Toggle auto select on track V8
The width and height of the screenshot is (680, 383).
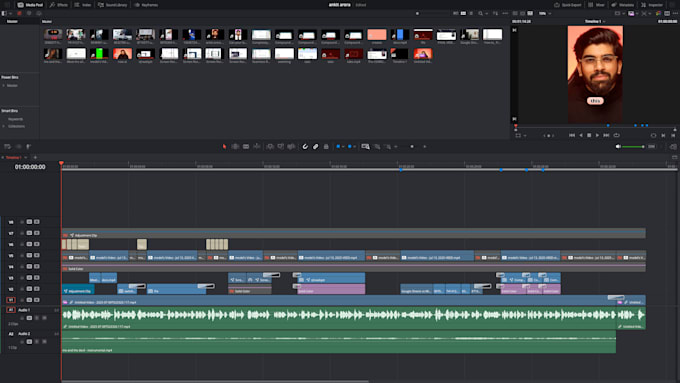click(x=29, y=222)
